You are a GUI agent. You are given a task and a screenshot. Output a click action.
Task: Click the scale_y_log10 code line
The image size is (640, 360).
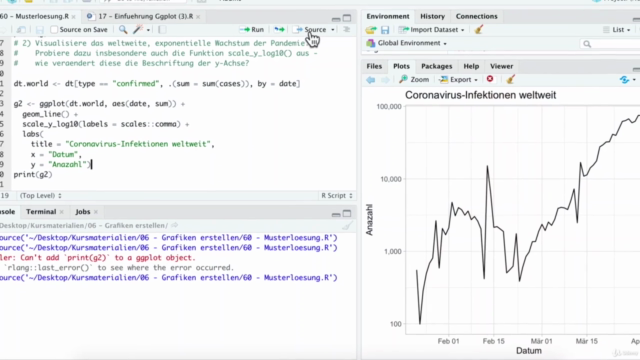coord(106,124)
